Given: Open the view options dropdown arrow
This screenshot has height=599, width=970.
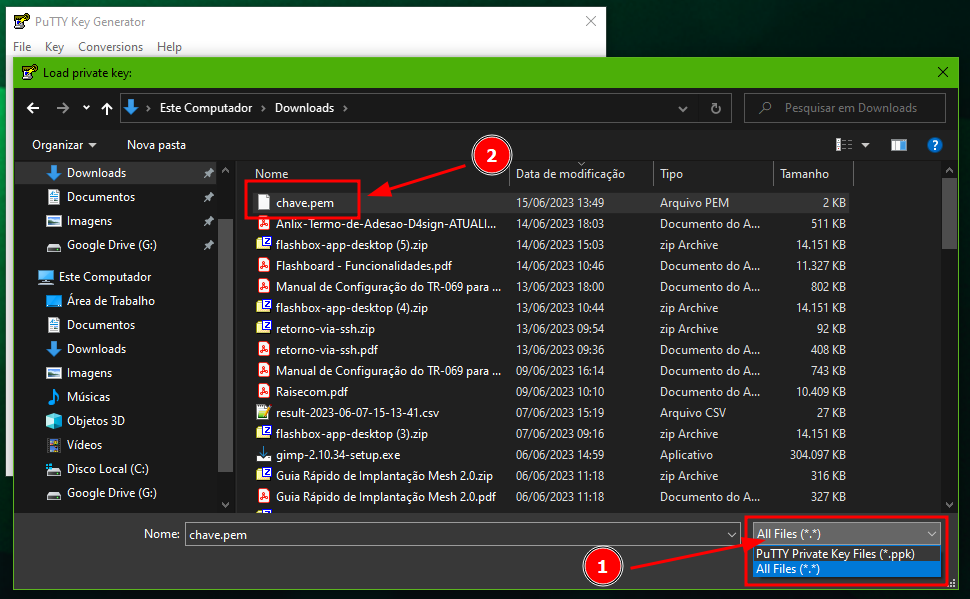Looking at the screenshot, I should [865, 145].
